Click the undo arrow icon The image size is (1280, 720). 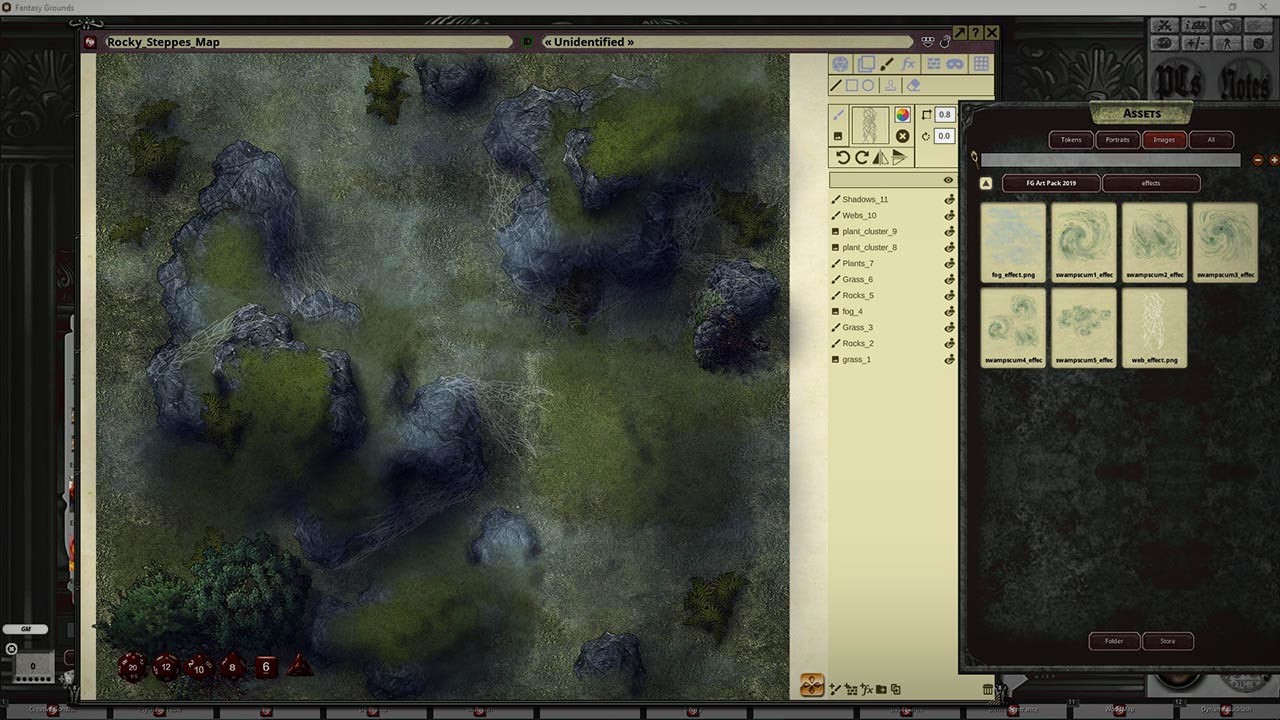pyautogui.click(x=841, y=157)
